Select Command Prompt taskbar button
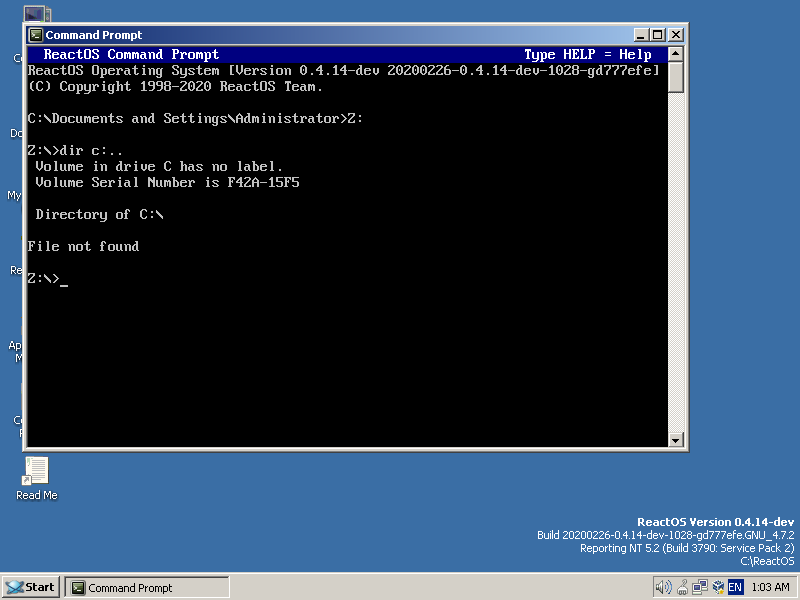Image resolution: width=800 pixels, height=600 pixels. tap(147, 587)
